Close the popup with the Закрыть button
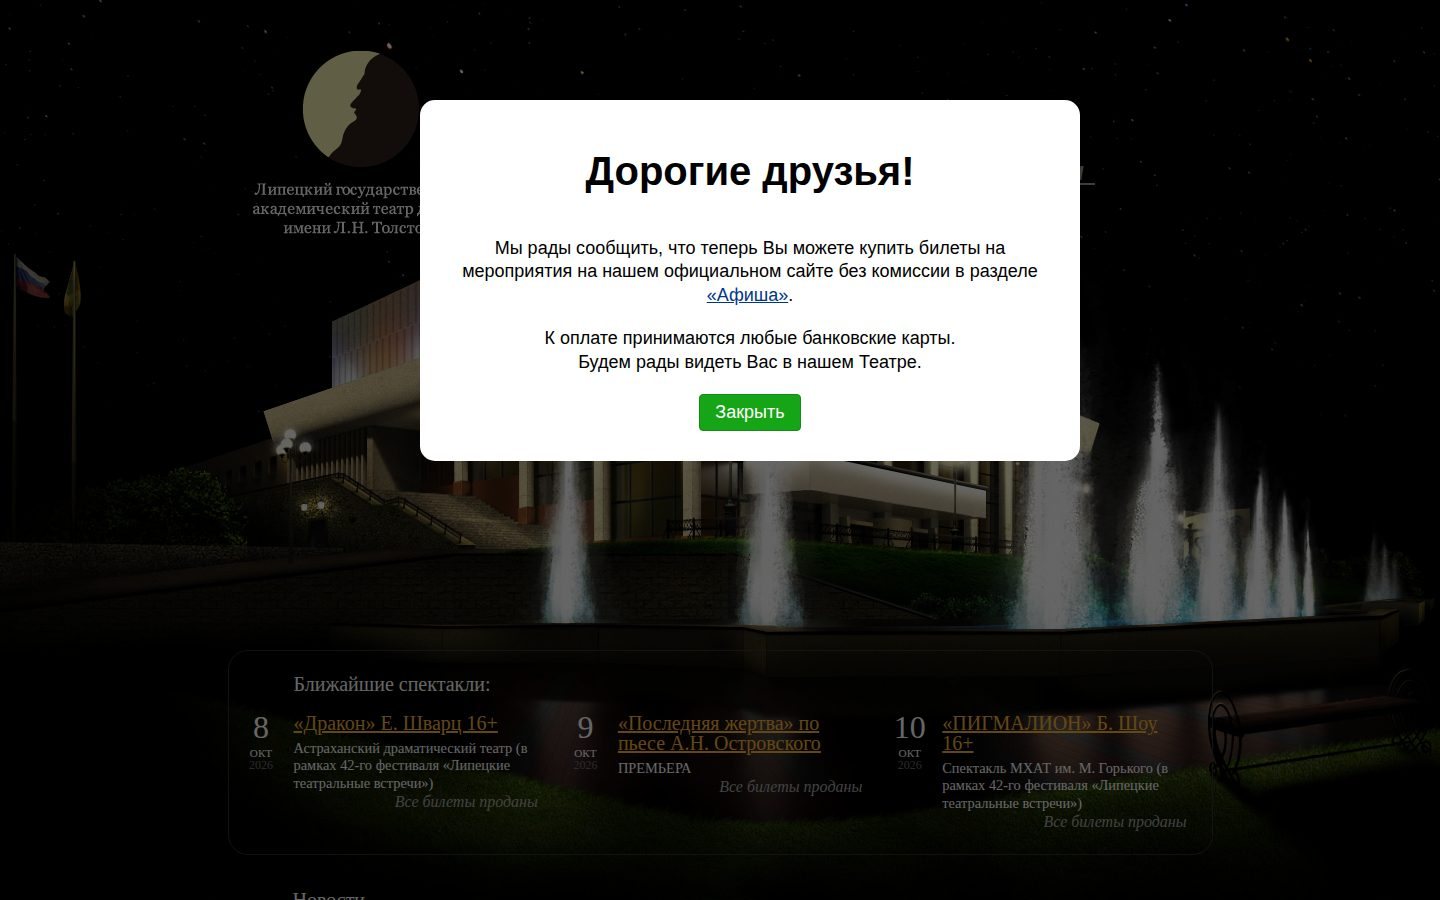The height and width of the screenshot is (900, 1440). click(x=749, y=412)
